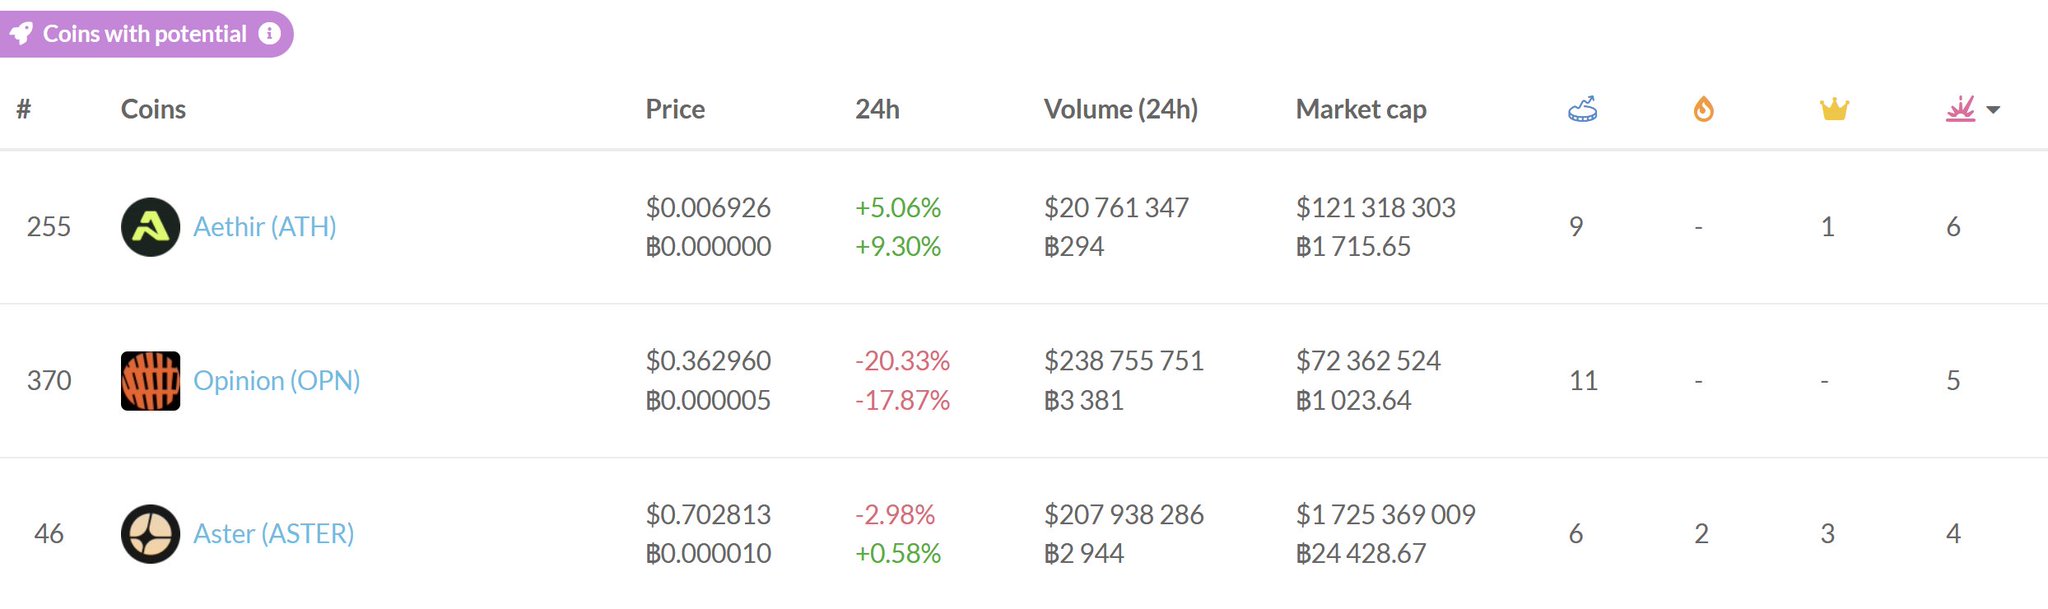Screen dimensions: 2048x609
Task: Click the Aster coin logo
Action: (x=150, y=534)
